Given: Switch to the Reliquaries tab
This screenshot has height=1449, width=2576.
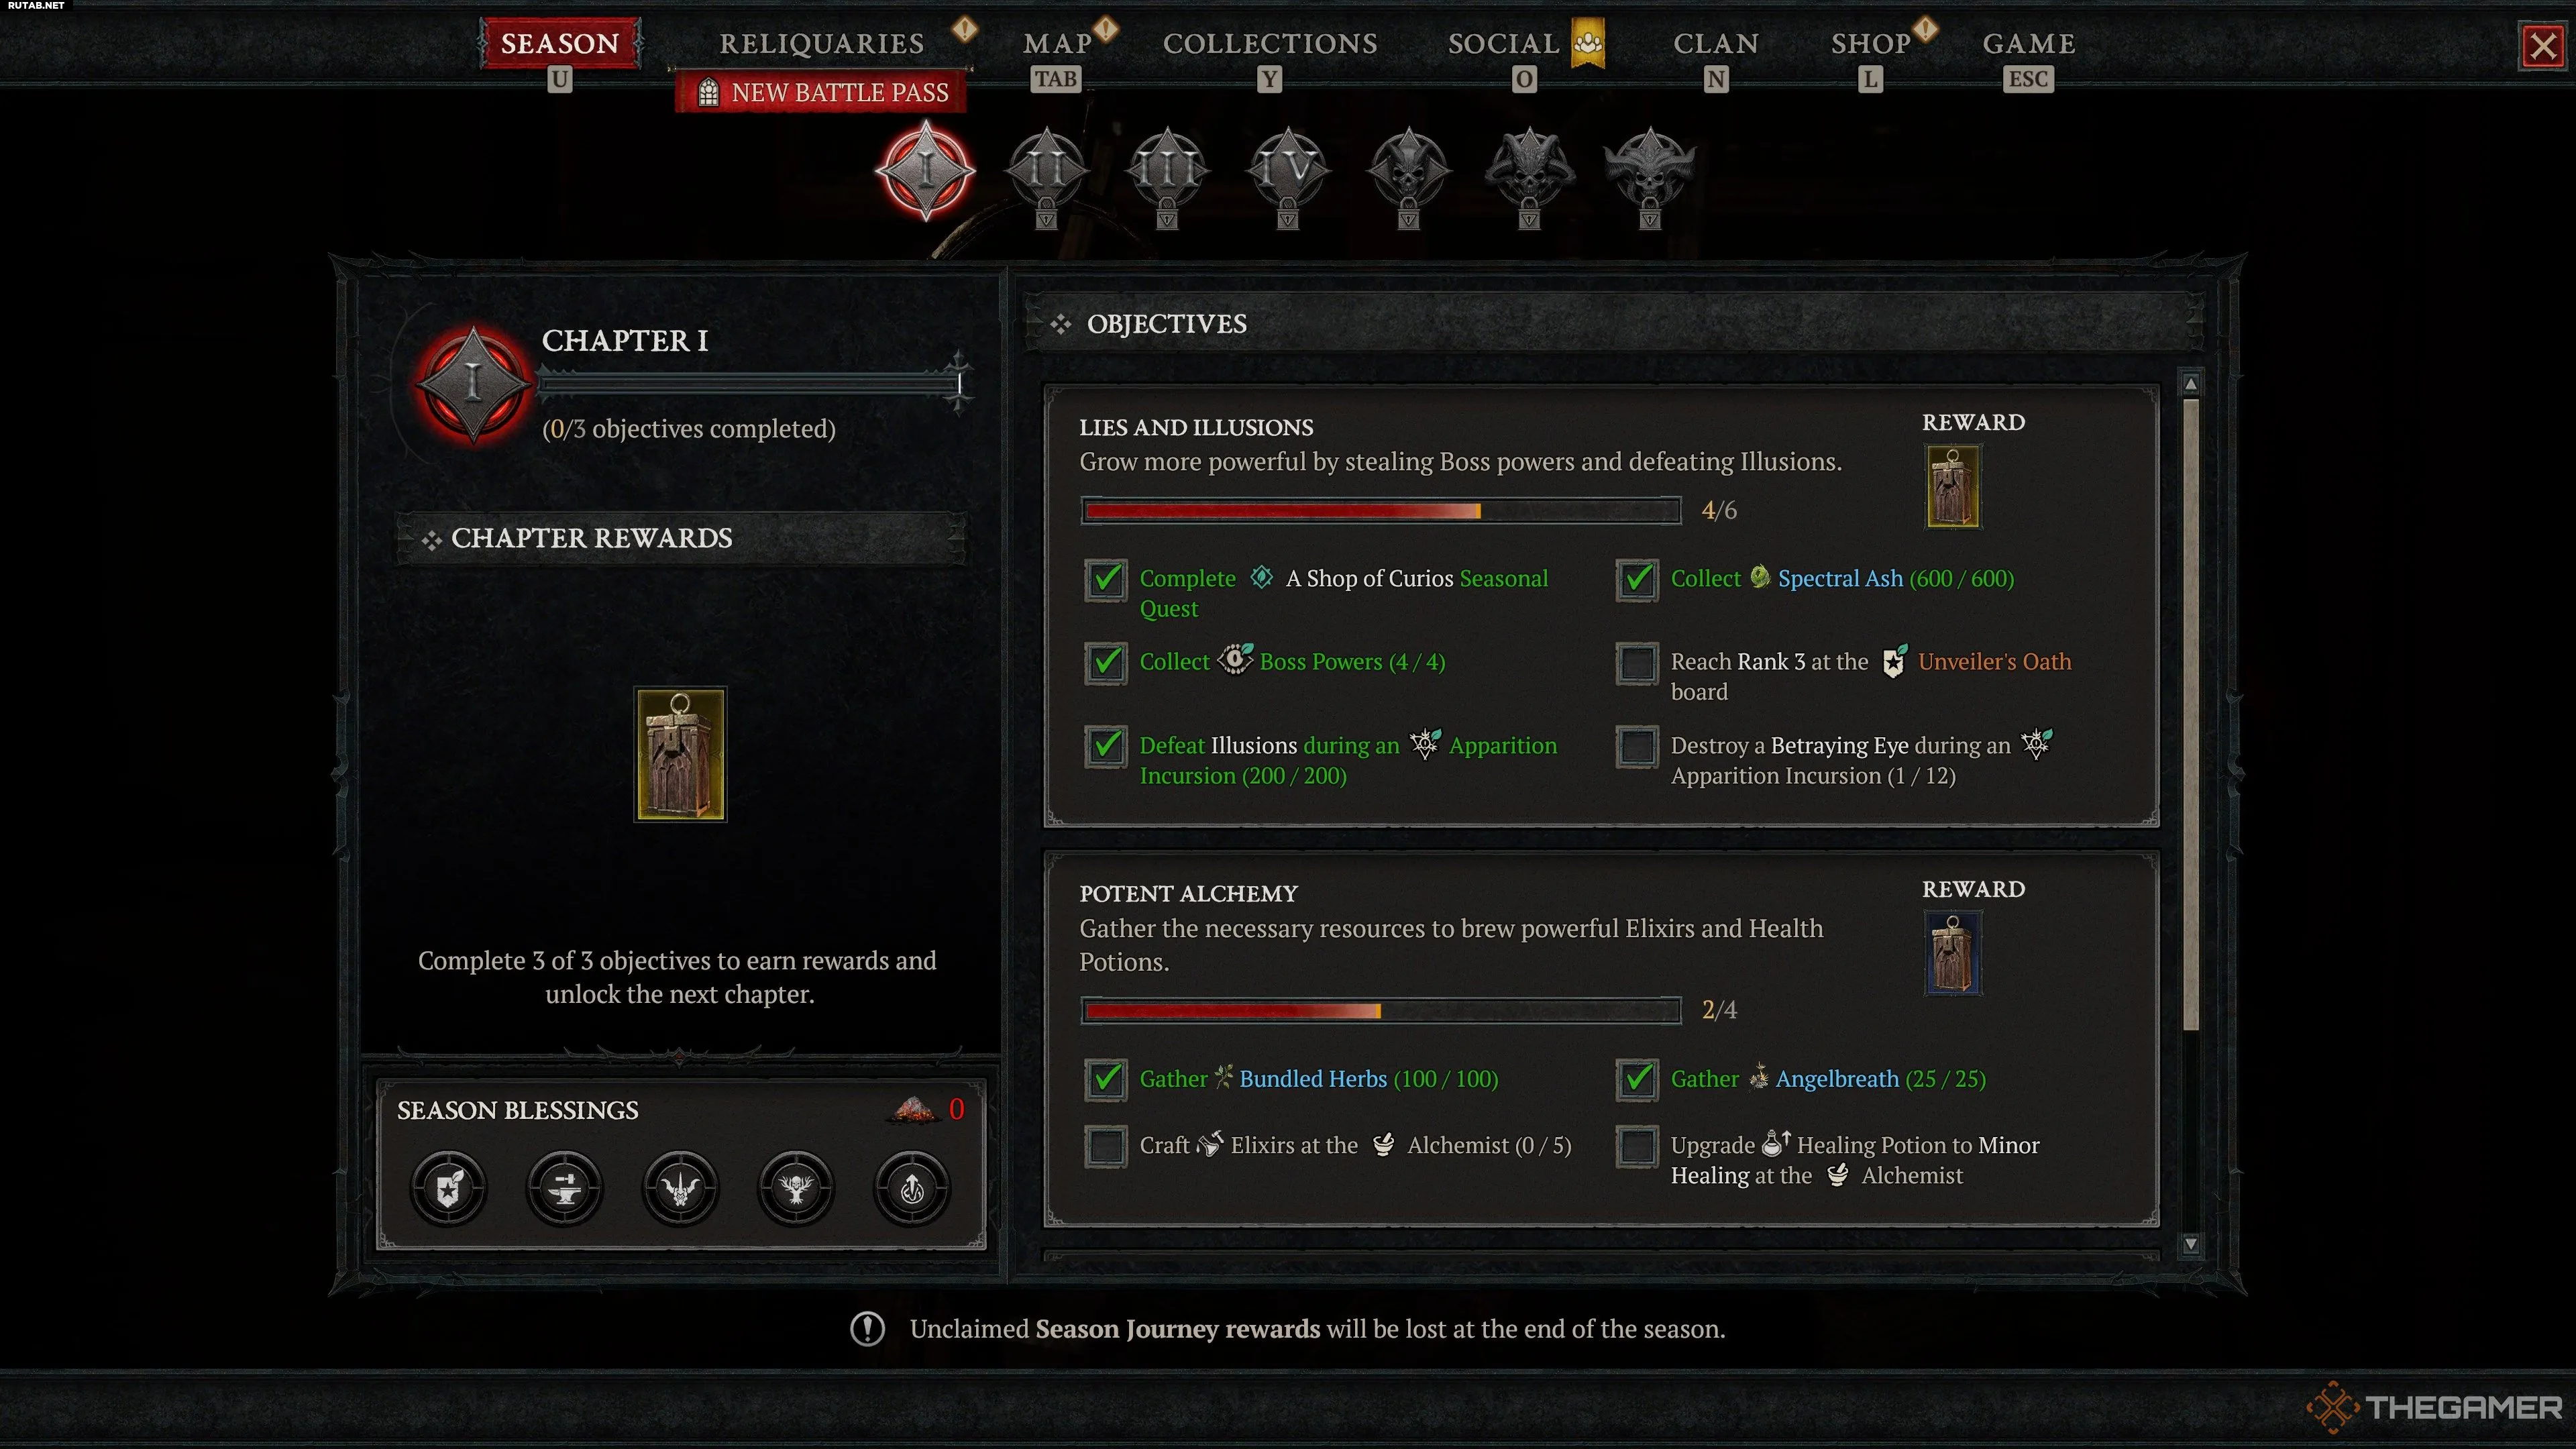Looking at the screenshot, I should [x=822, y=44].
